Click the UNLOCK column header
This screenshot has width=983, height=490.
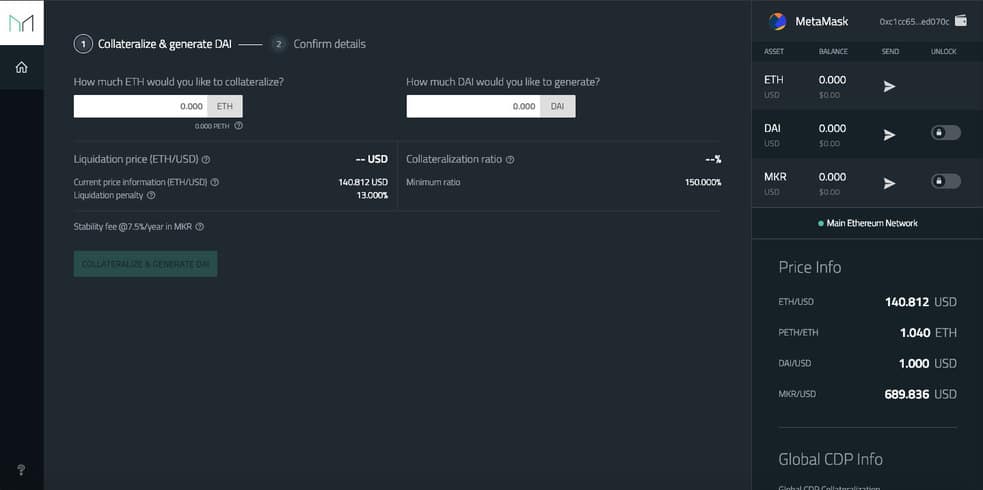(944, 51)
